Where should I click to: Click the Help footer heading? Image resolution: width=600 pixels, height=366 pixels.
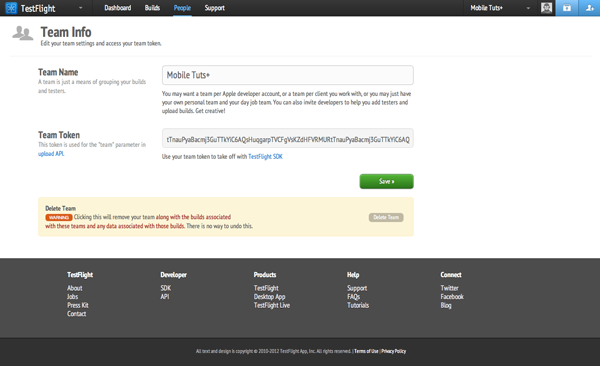pyautogui.click(x=353, y=274)
